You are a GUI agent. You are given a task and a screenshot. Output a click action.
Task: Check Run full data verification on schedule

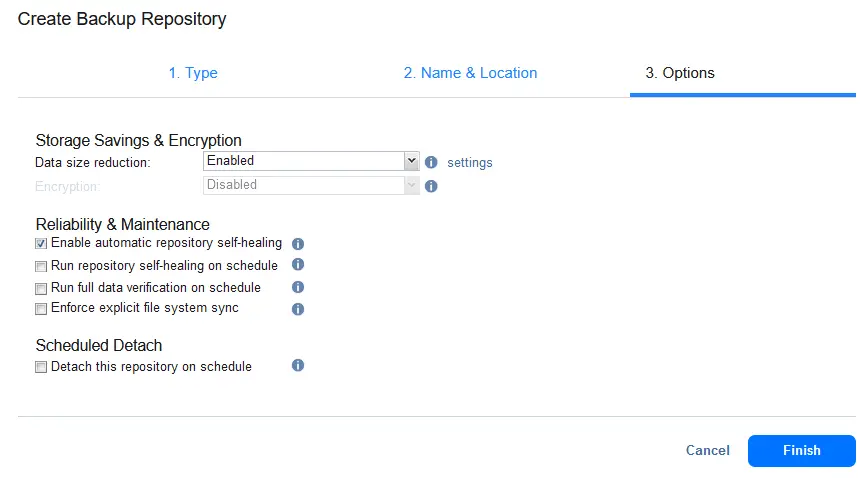pos(41,289)
